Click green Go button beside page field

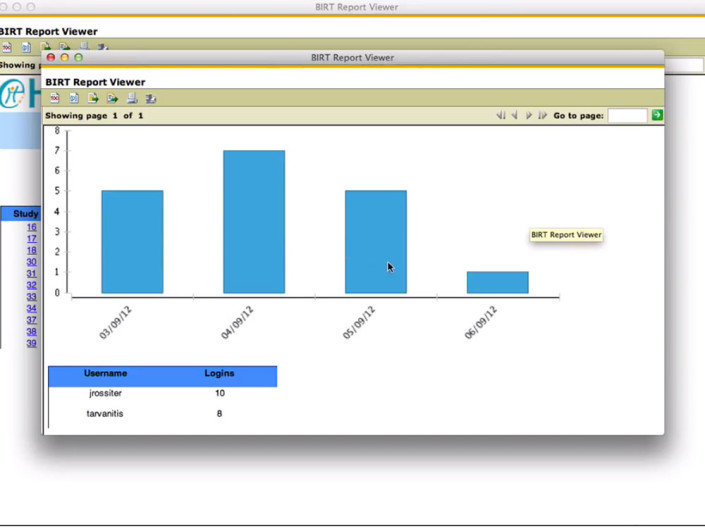pyautogui.click(x=657, y=115)
